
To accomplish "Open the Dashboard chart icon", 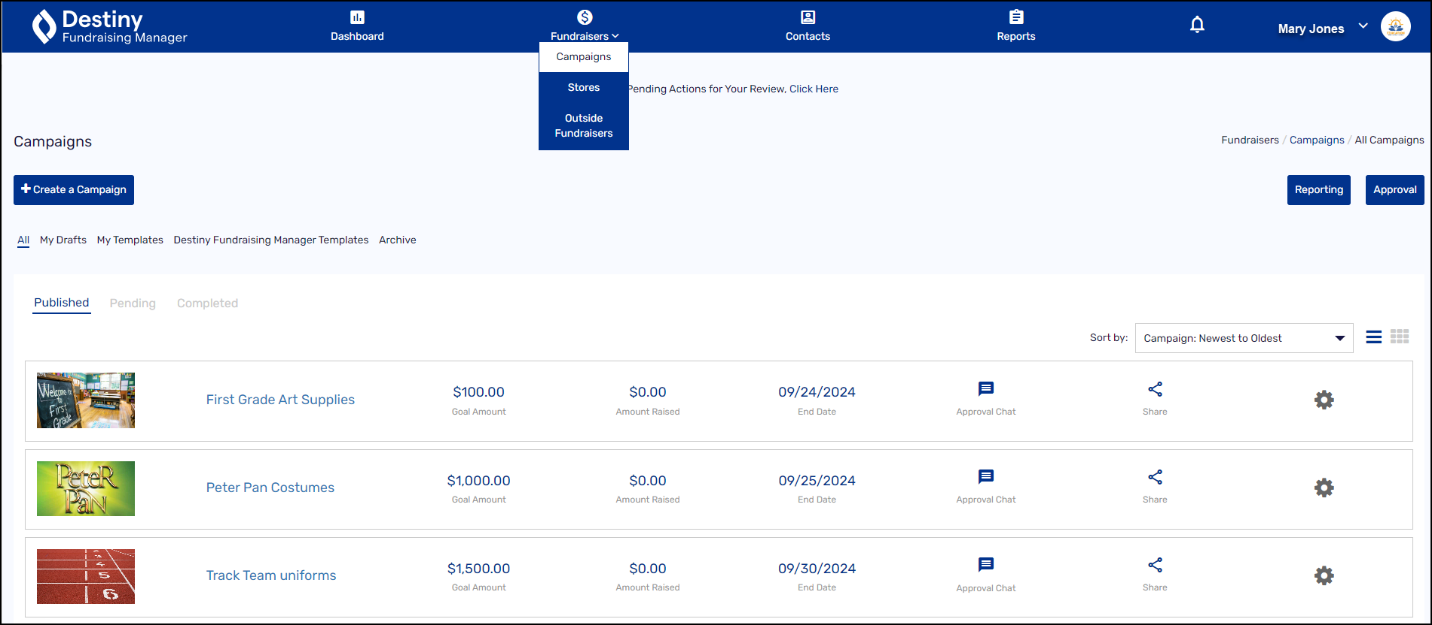I will (357, 17).
